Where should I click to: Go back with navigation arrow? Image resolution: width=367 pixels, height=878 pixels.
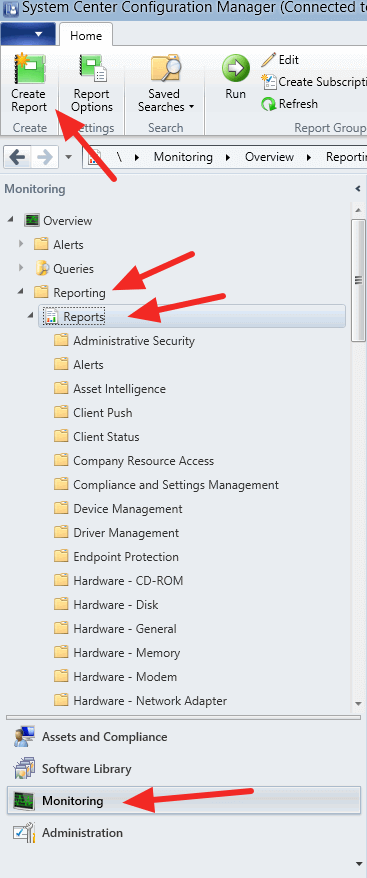tap(18, 157)
